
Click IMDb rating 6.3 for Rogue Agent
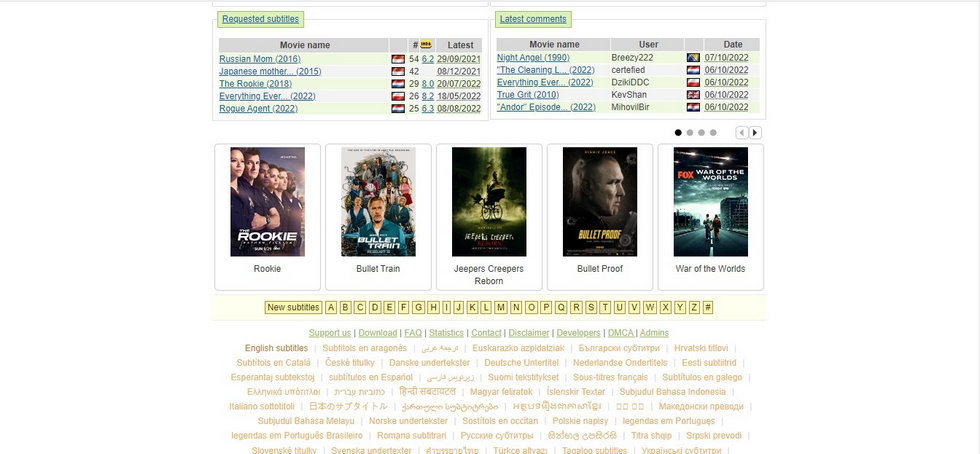428,108
